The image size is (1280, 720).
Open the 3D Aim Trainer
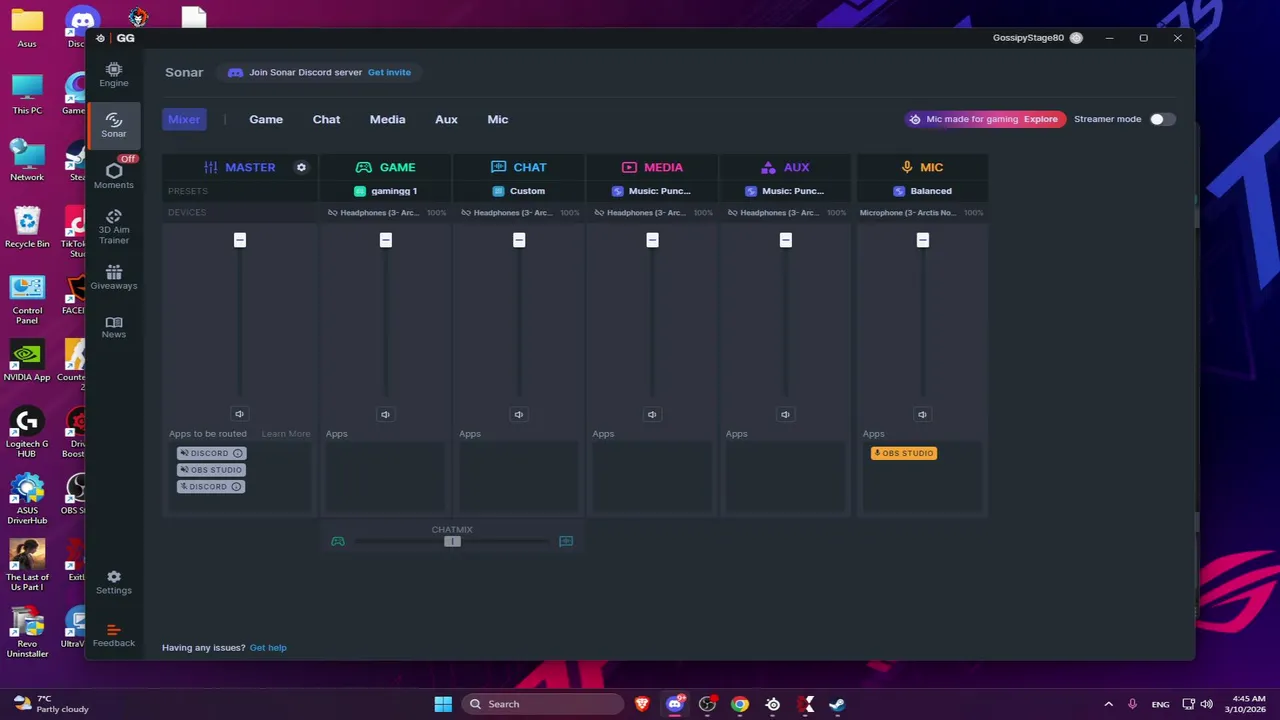pyautogui.click(x=114, y=227)
